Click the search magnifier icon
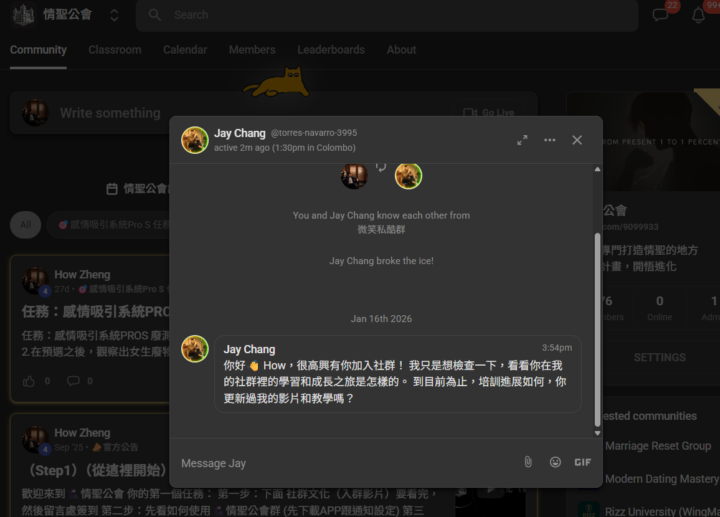 point(155,15)
